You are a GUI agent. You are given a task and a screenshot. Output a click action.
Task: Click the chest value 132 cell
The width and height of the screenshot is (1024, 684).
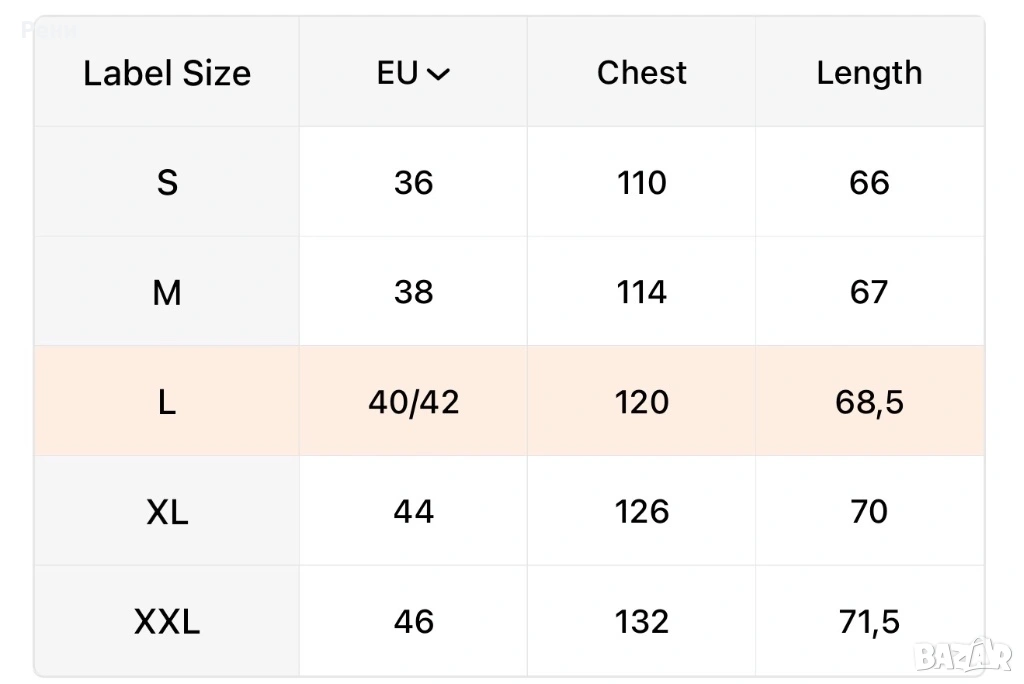641,622
